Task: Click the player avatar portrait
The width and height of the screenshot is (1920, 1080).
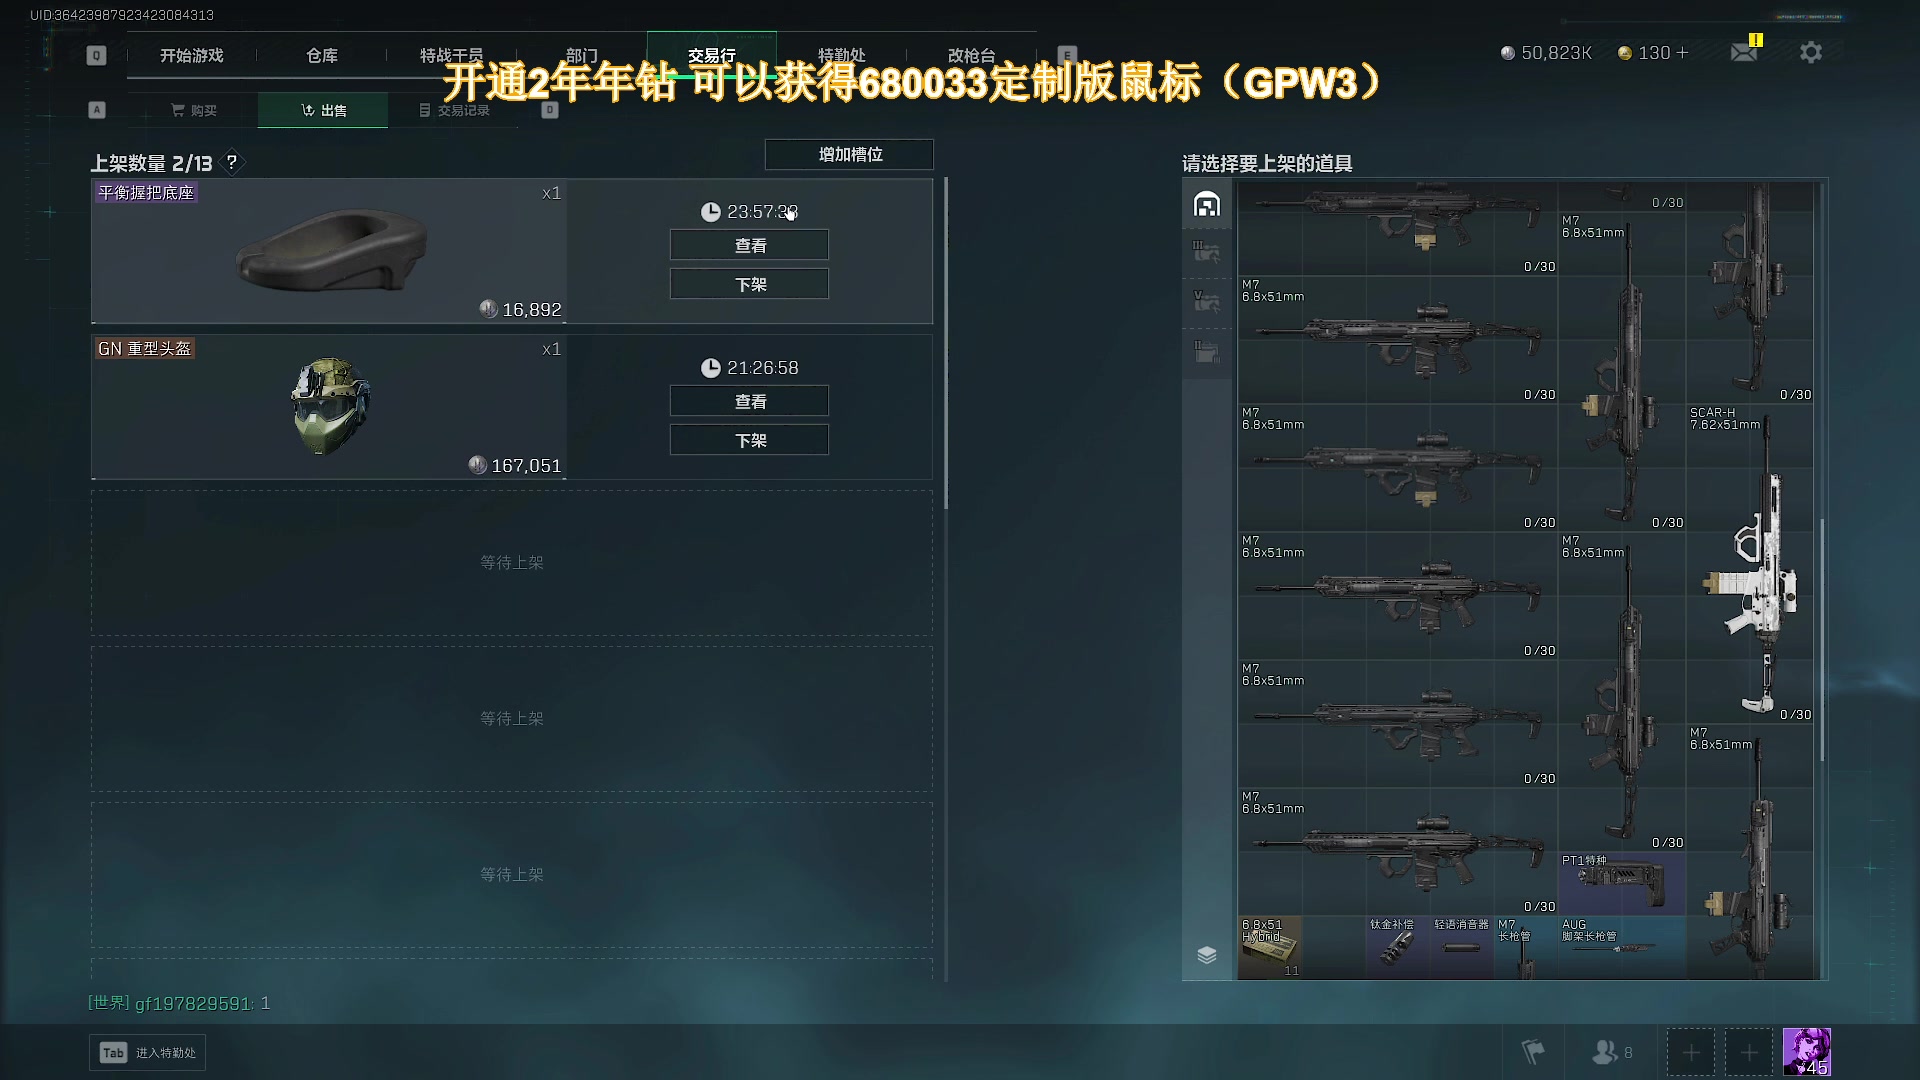Action: [x=1807, y=1052]
